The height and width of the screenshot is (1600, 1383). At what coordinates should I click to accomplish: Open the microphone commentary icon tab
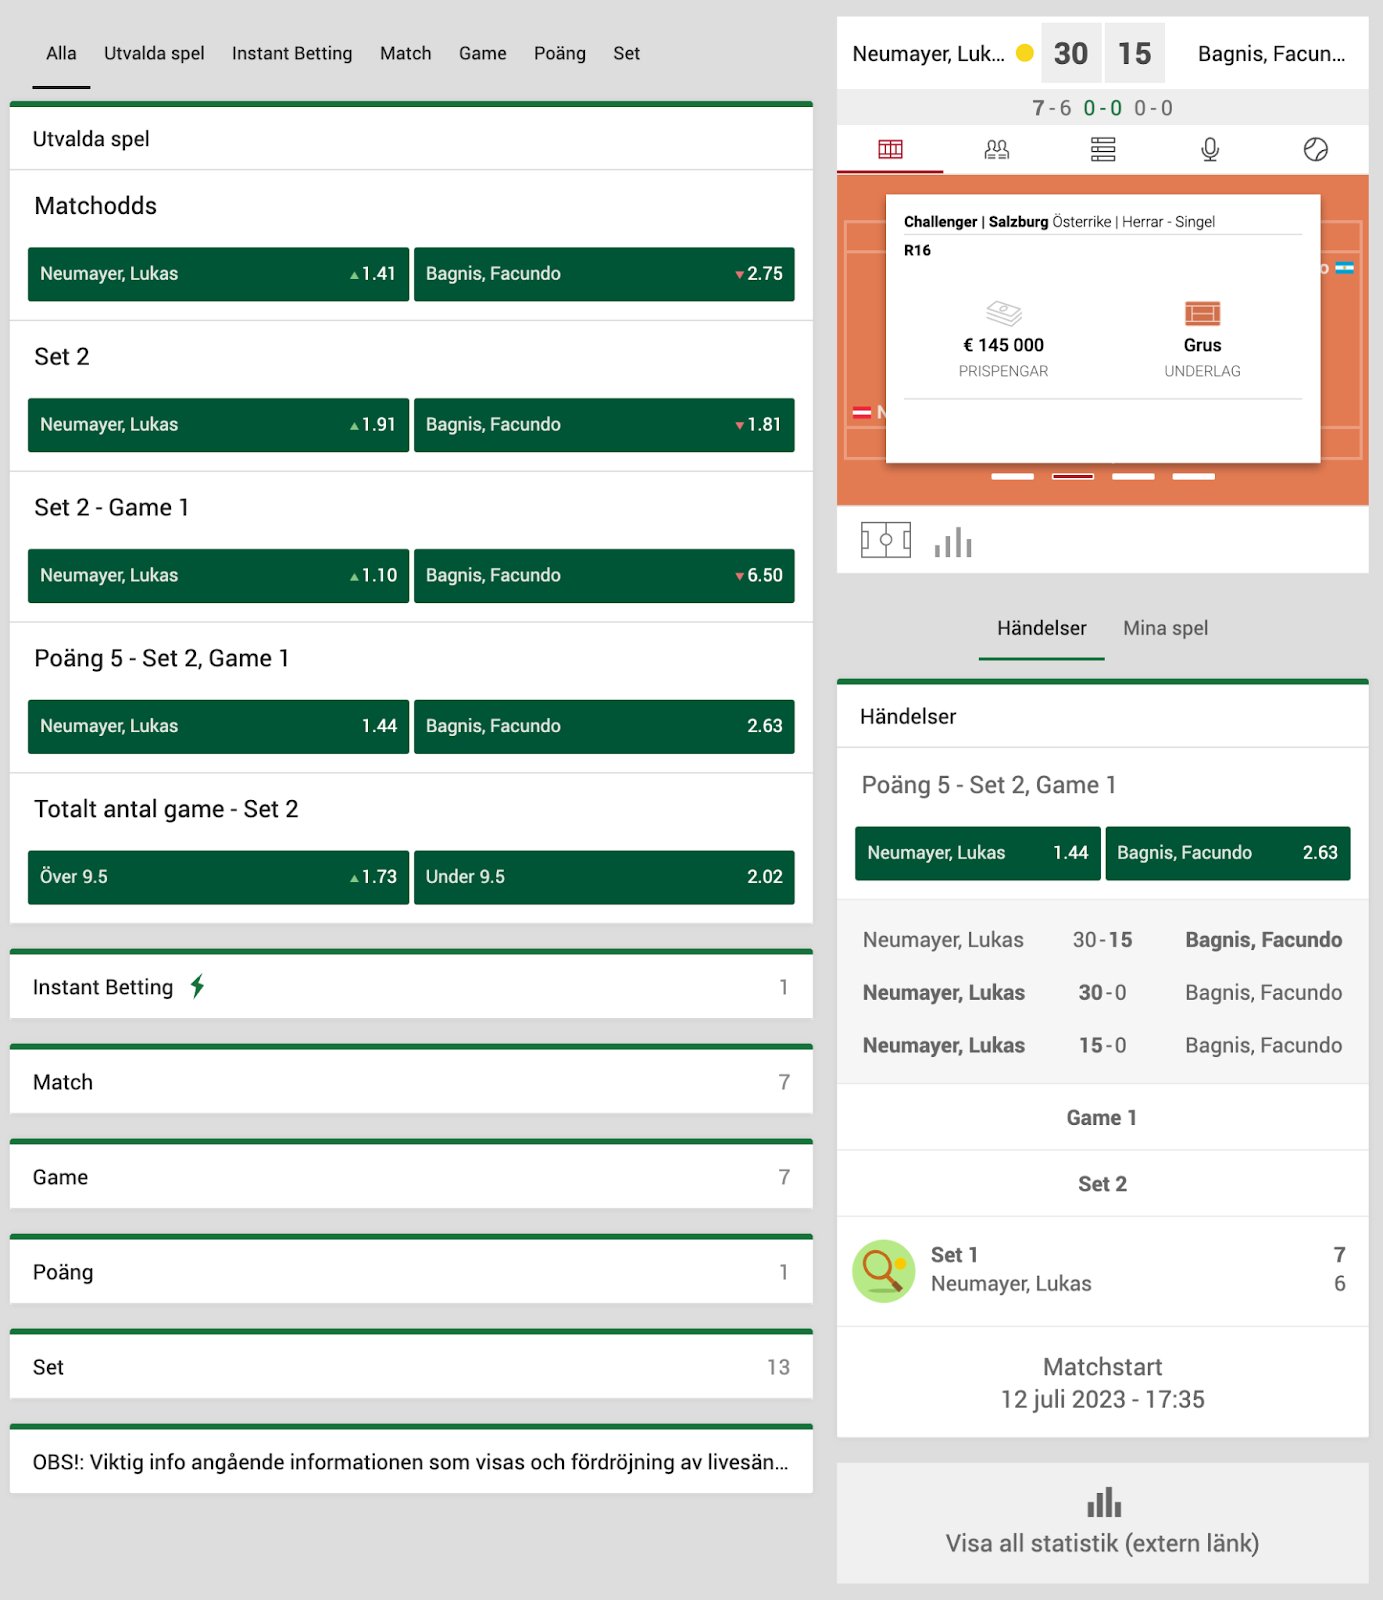click(x=1209, y=150)
